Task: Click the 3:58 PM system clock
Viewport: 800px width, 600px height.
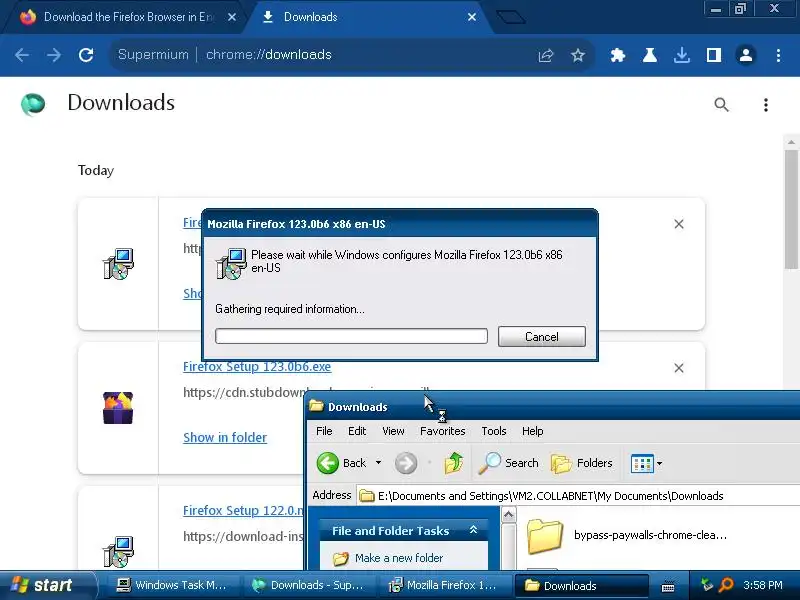Action: coord(763,585)
